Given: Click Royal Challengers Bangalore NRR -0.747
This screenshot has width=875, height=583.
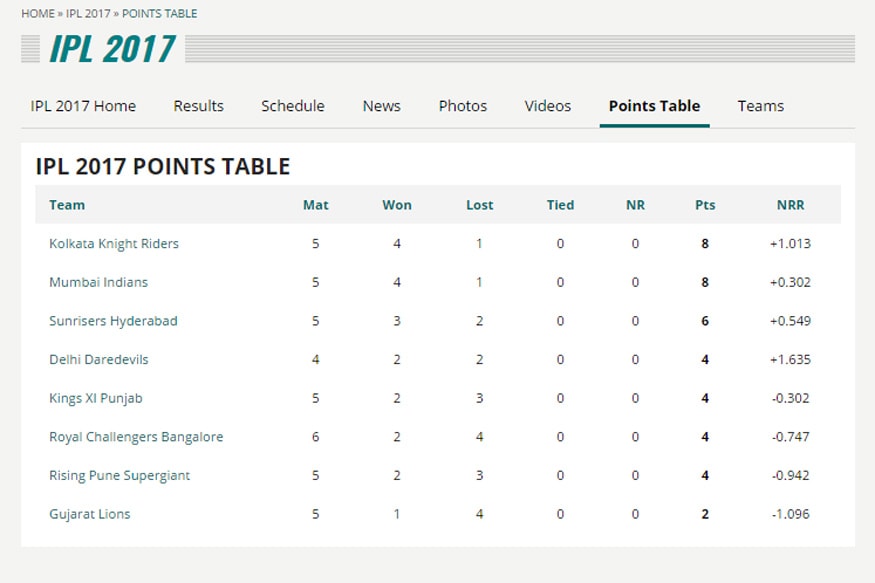Looking at the screenshot, I should click(x=791, y=437).
